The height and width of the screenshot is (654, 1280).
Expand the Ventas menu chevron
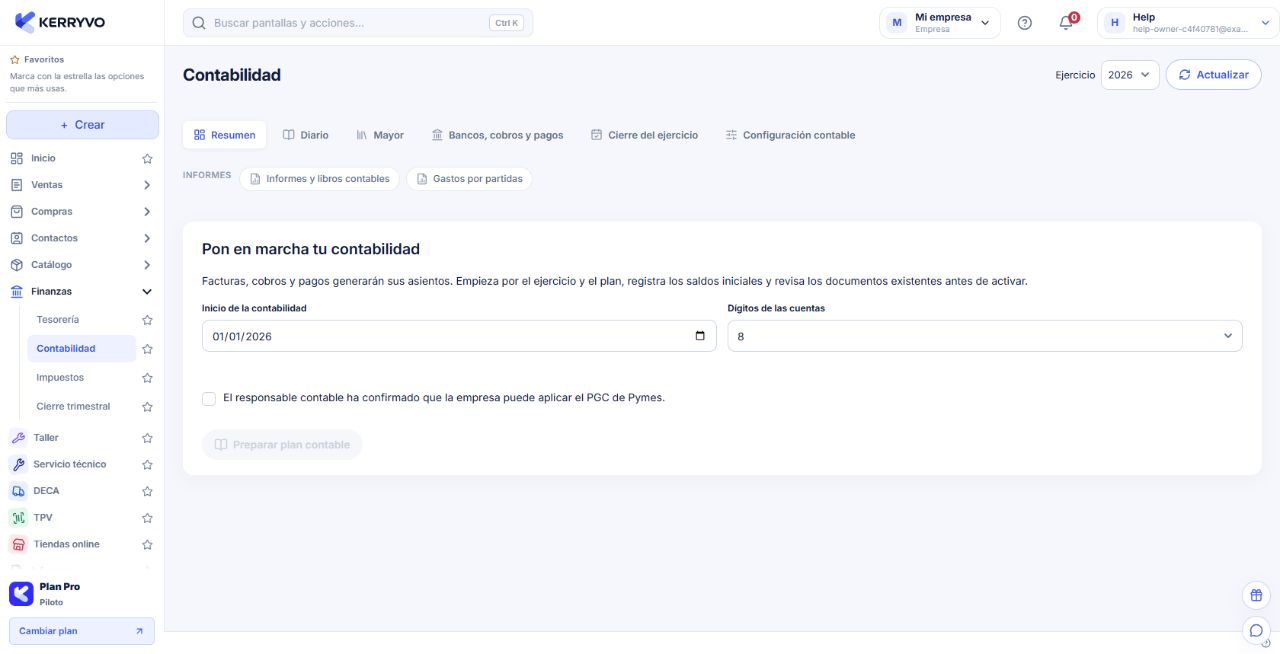[147, 185]
